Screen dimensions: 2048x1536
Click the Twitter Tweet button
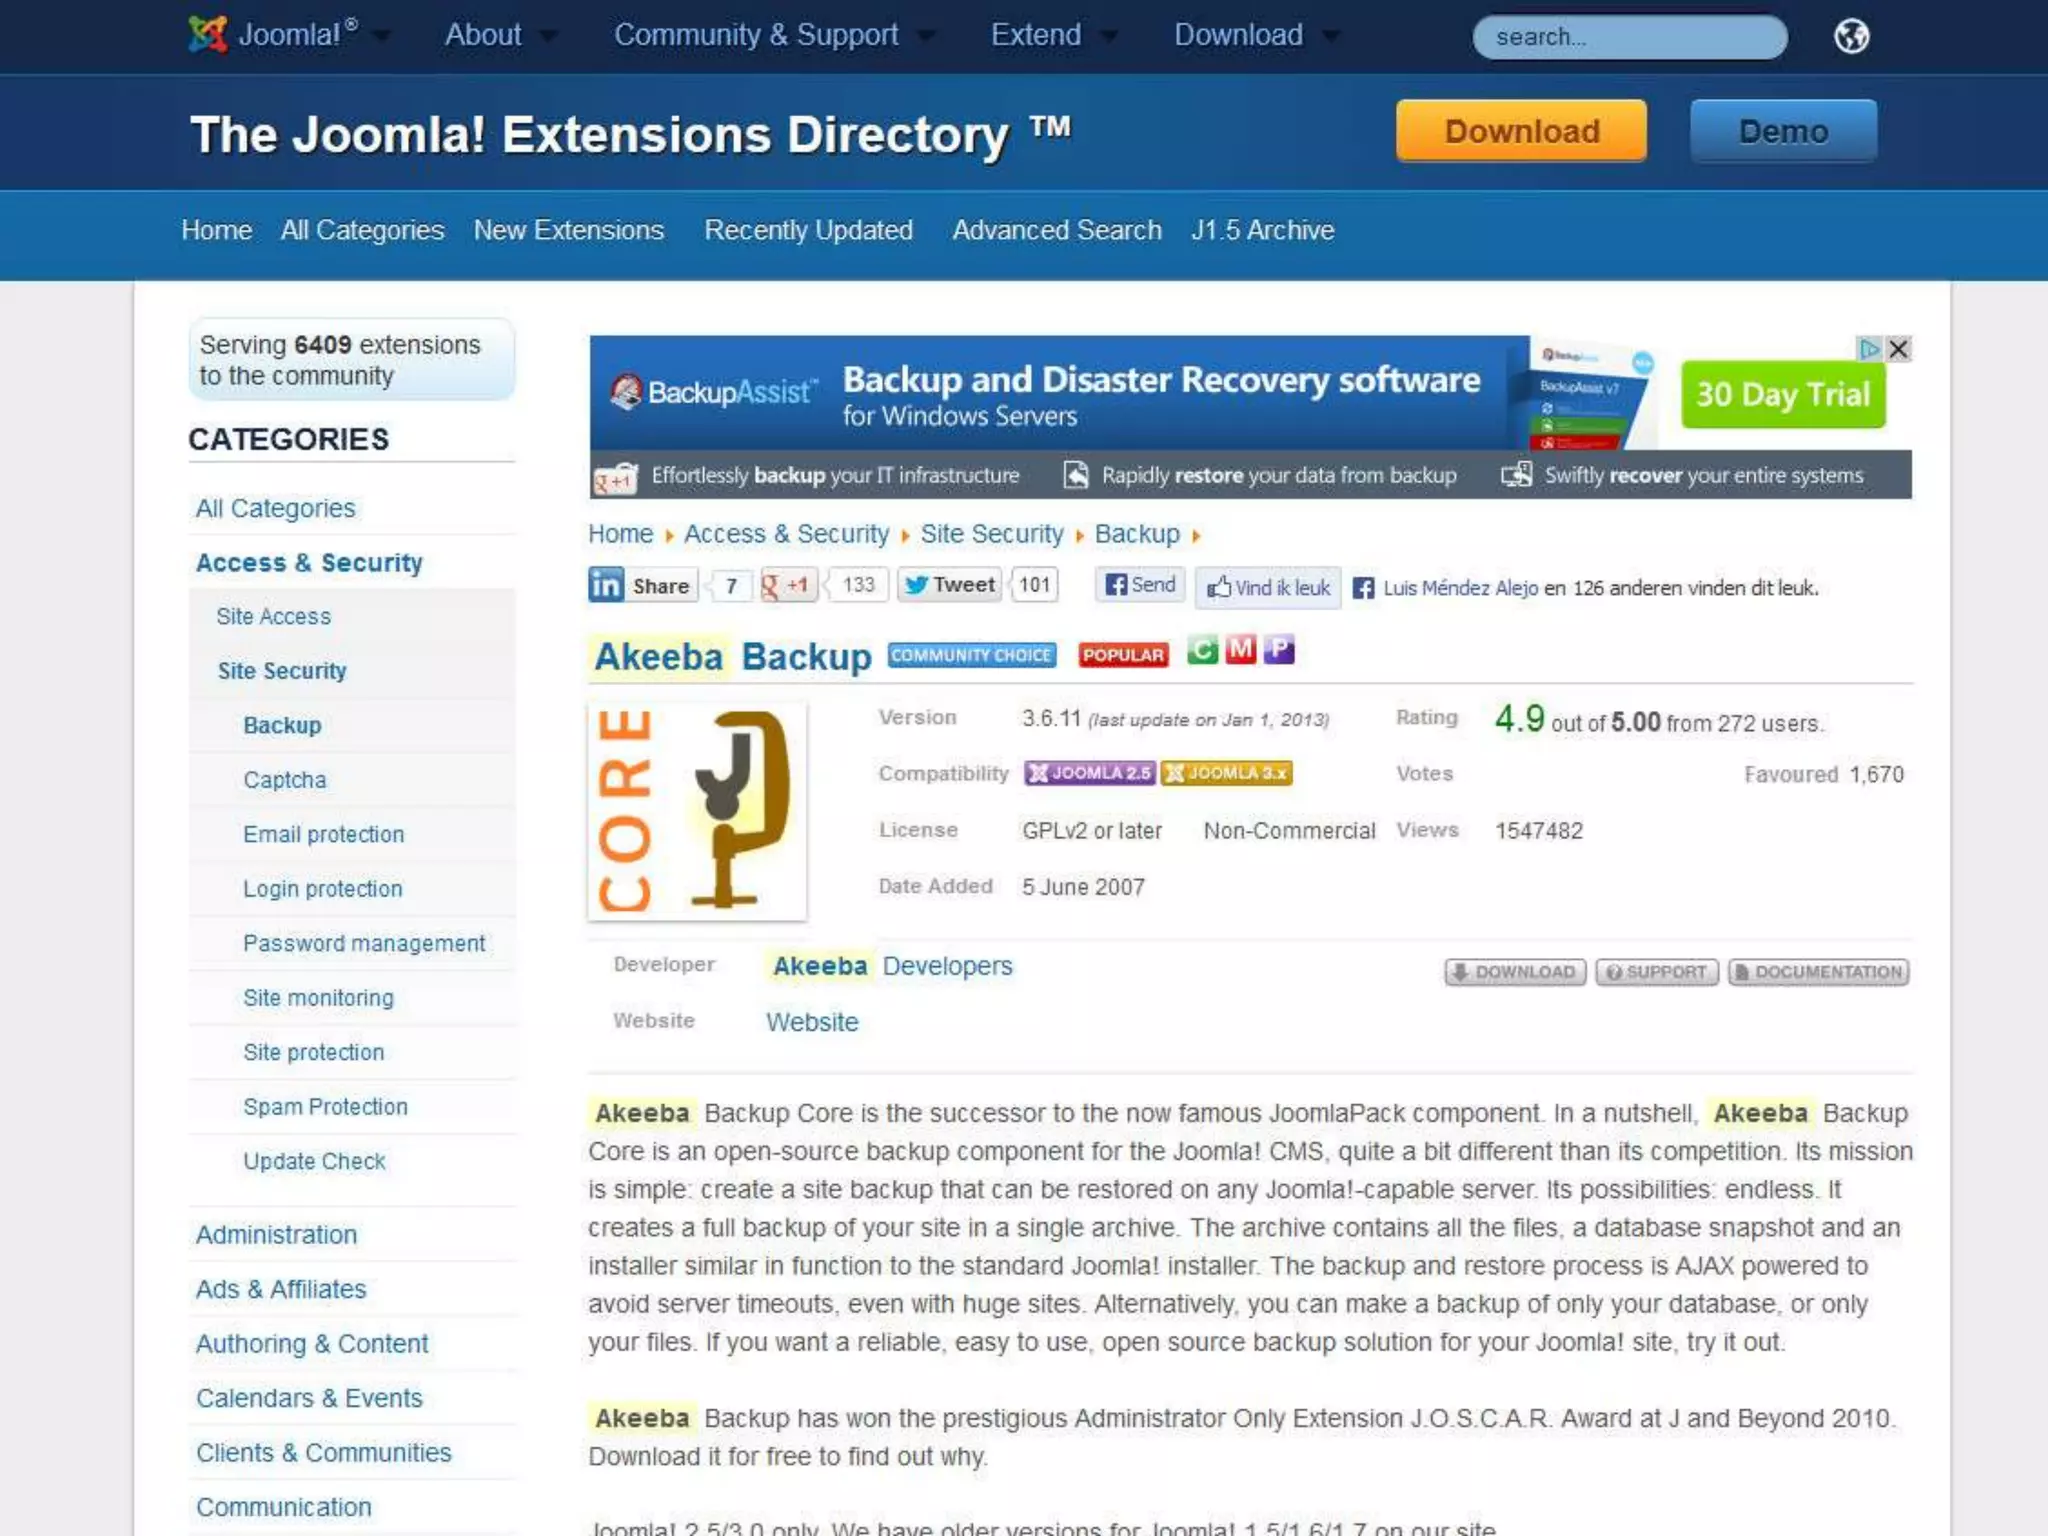pyautogui.click(x=950, y=585)
